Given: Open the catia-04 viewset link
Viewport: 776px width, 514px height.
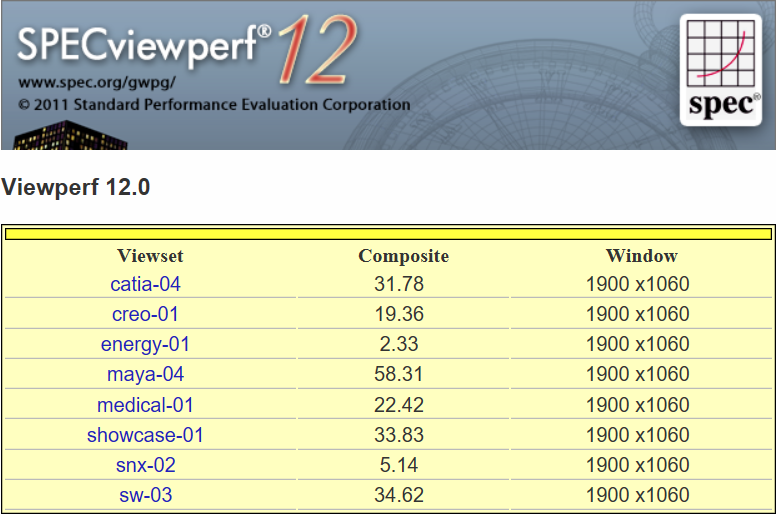Looking at the screenshot, I should coord(145,284).
